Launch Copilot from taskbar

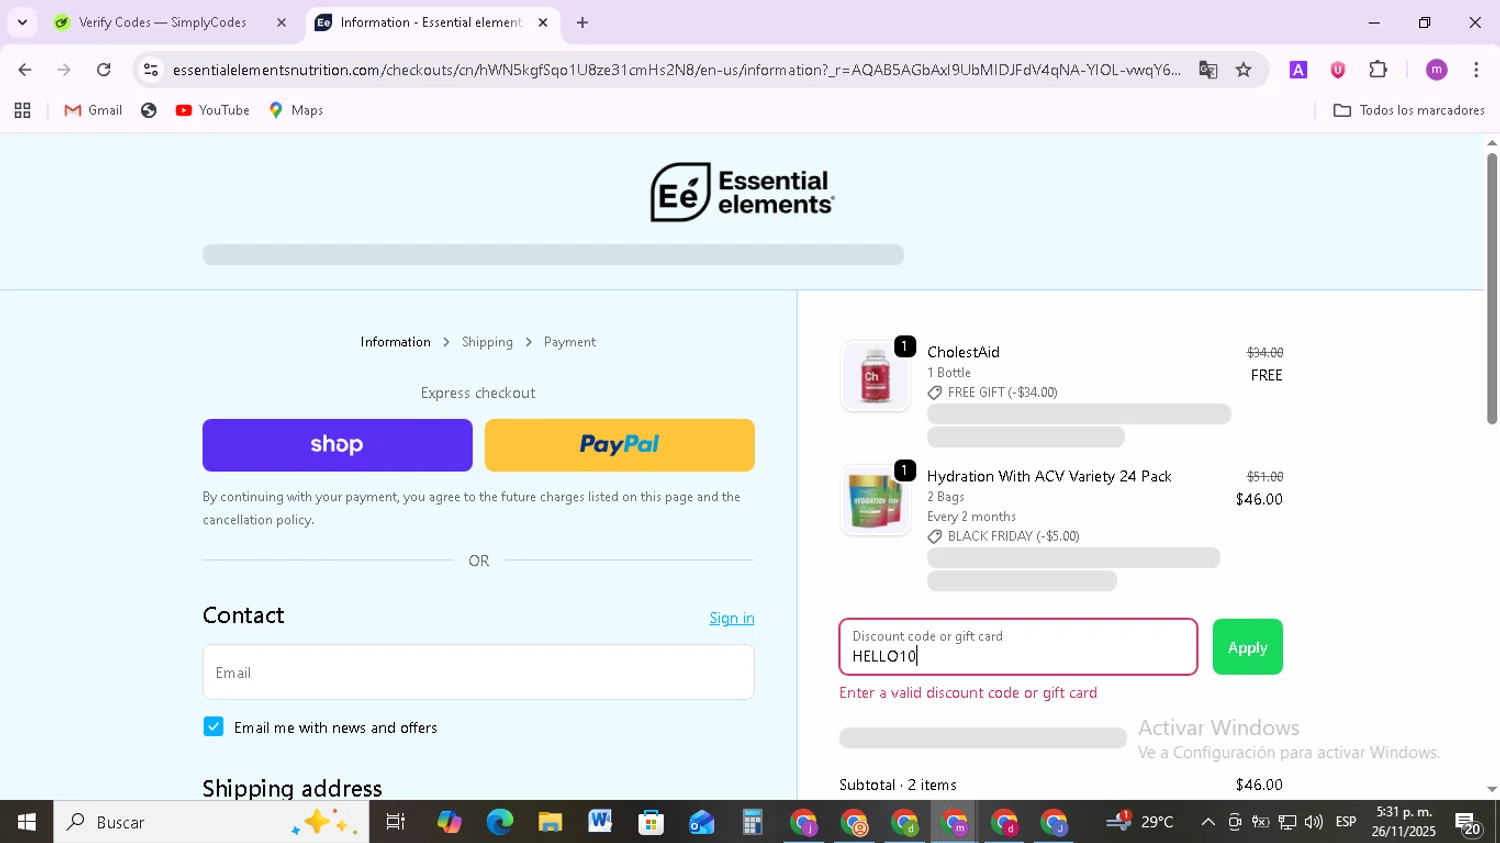(x=449, y=822)
